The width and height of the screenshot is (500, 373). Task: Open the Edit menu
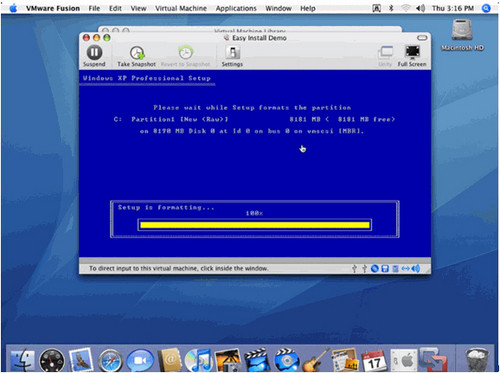pyautogui.click(x=115, y=8)
